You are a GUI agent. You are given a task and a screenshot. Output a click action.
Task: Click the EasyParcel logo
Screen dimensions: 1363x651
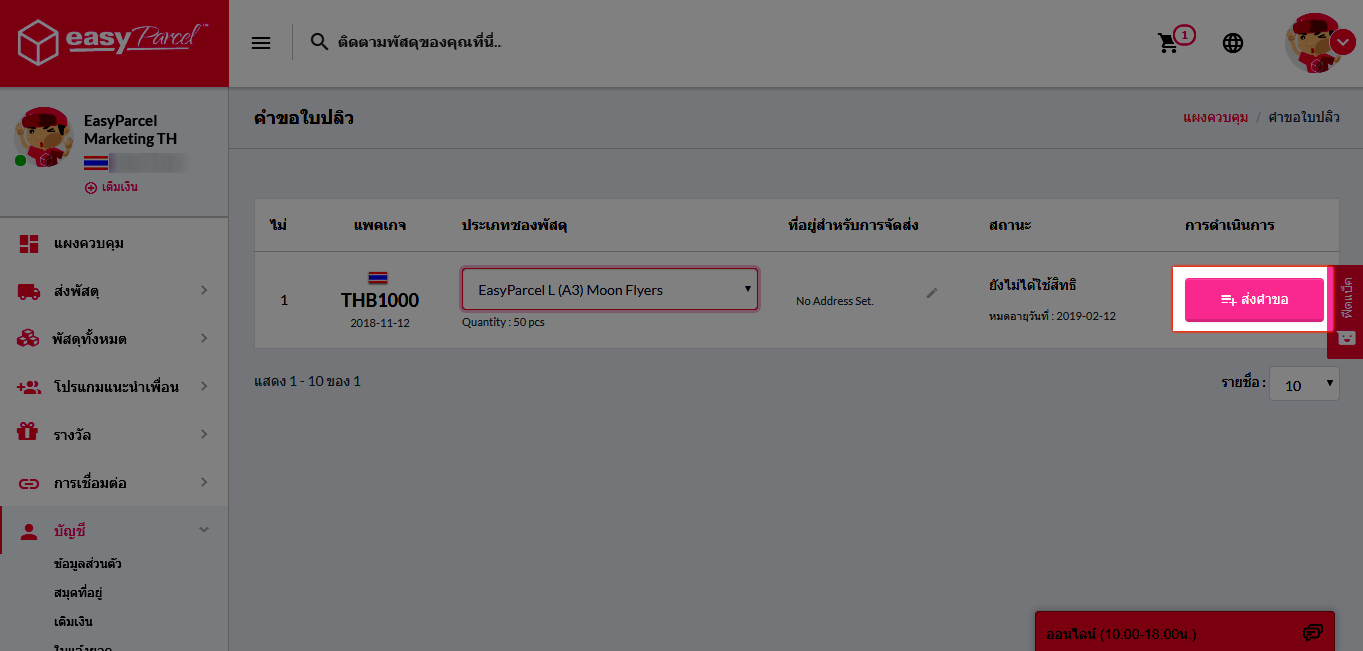point(113,43)
